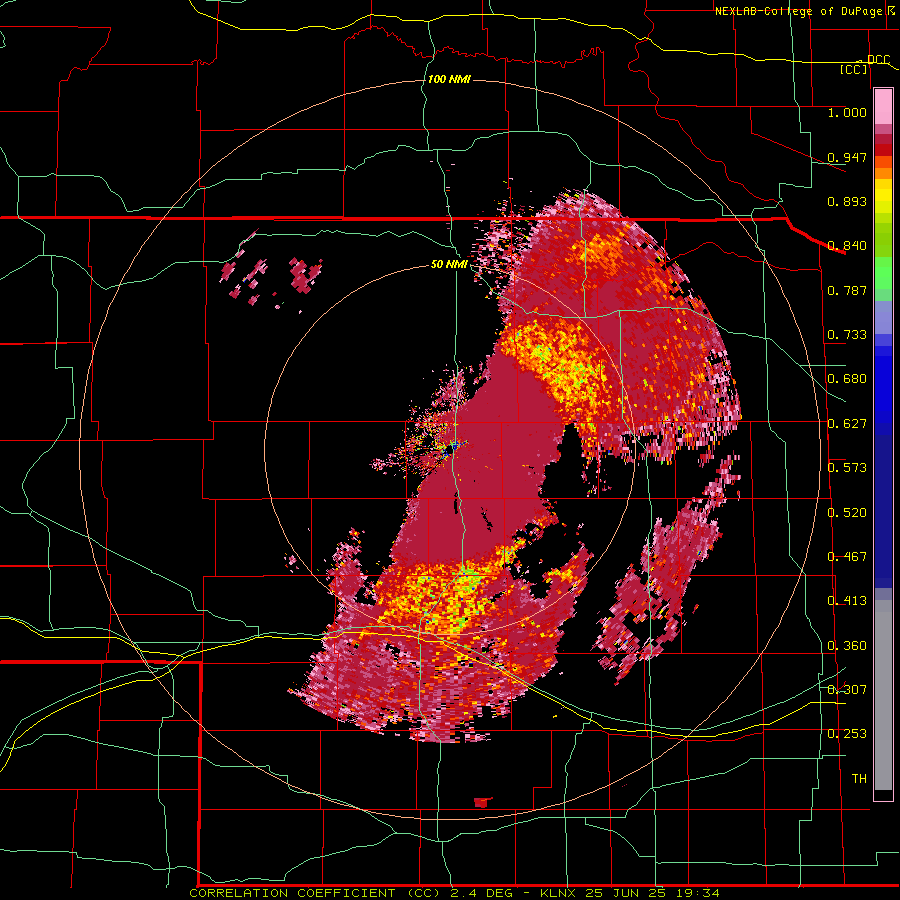Viewport: 900px width, 900px height.
Task: Select the 0.787 value on the color scale
Action: [847, 290]
